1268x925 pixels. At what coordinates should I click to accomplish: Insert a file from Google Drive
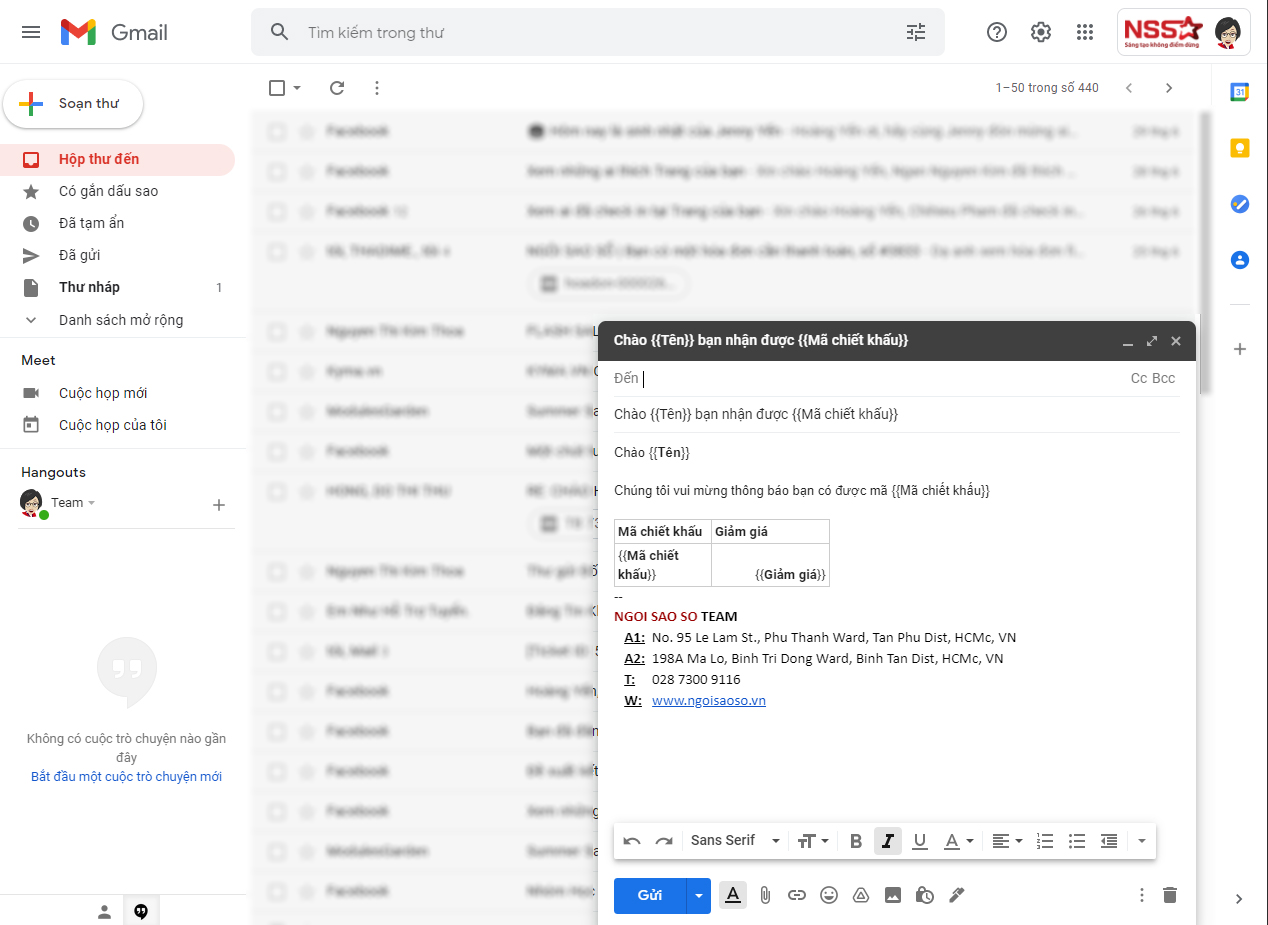(x=861, y=895)
